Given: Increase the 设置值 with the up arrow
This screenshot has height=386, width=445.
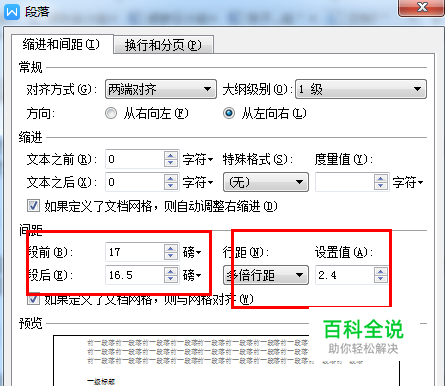Looking at the screenshot, I should 381,271.
